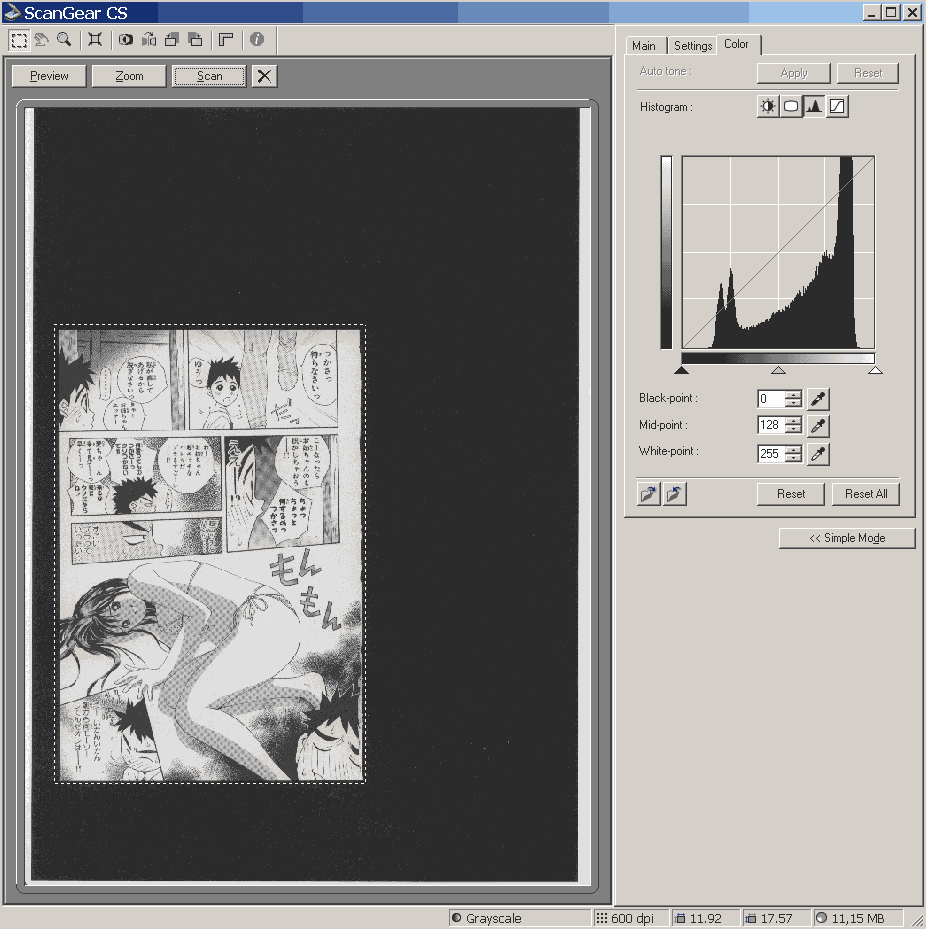Toggle the ruler display icon
The width and height of the screenshot is (926, 929).
[x=226, y=40]
